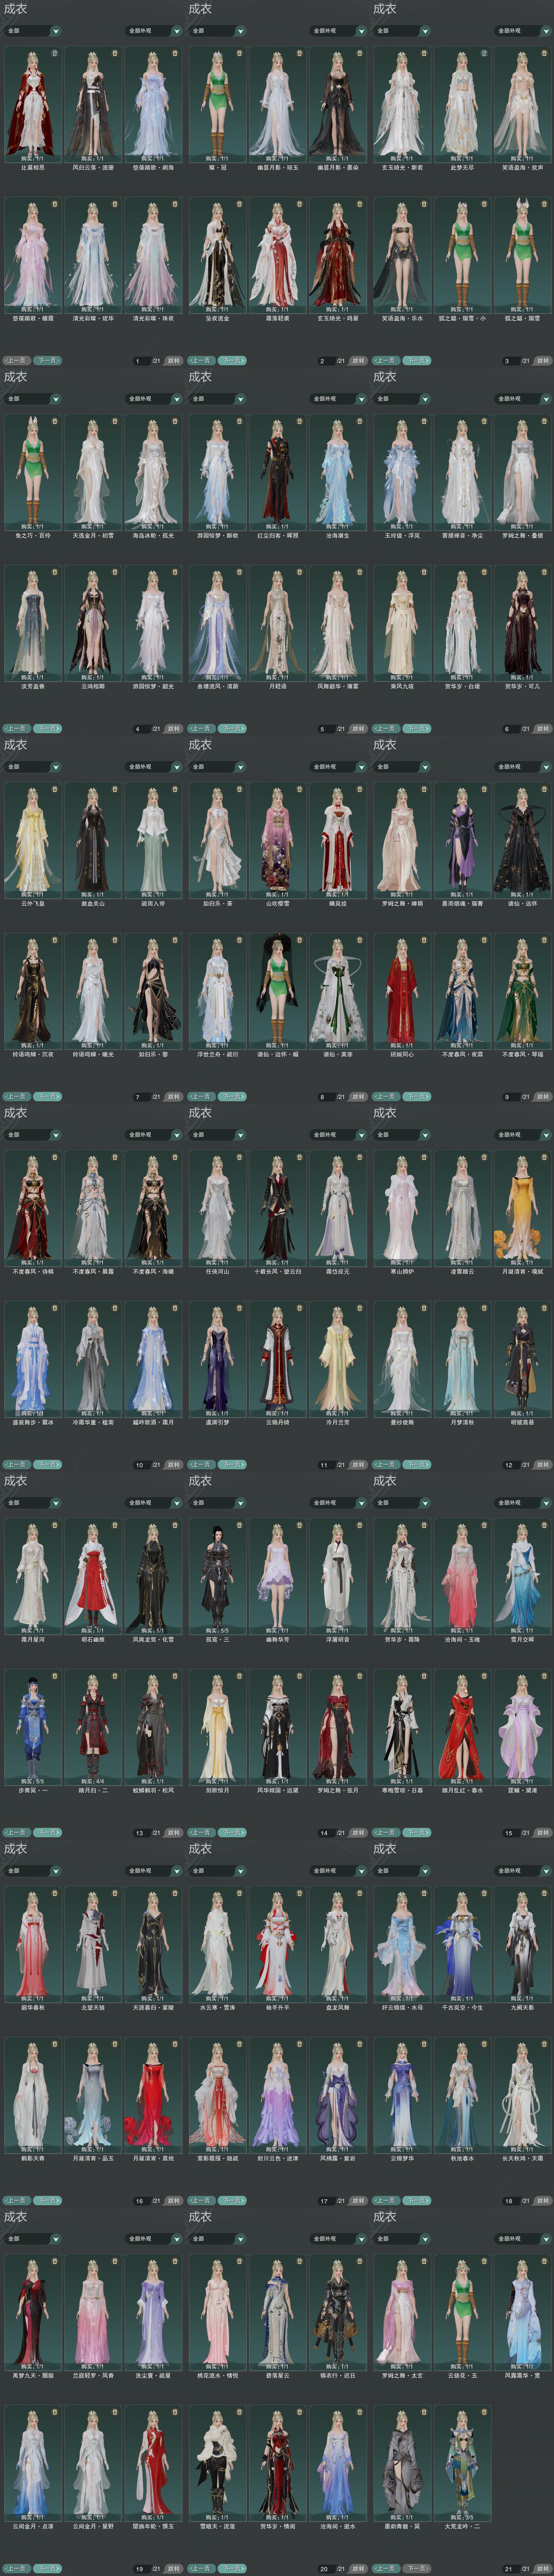Click trash icon on 浮屠明音 card
This screenshot has height=2576, width=554.
[x=360, y=1525]
